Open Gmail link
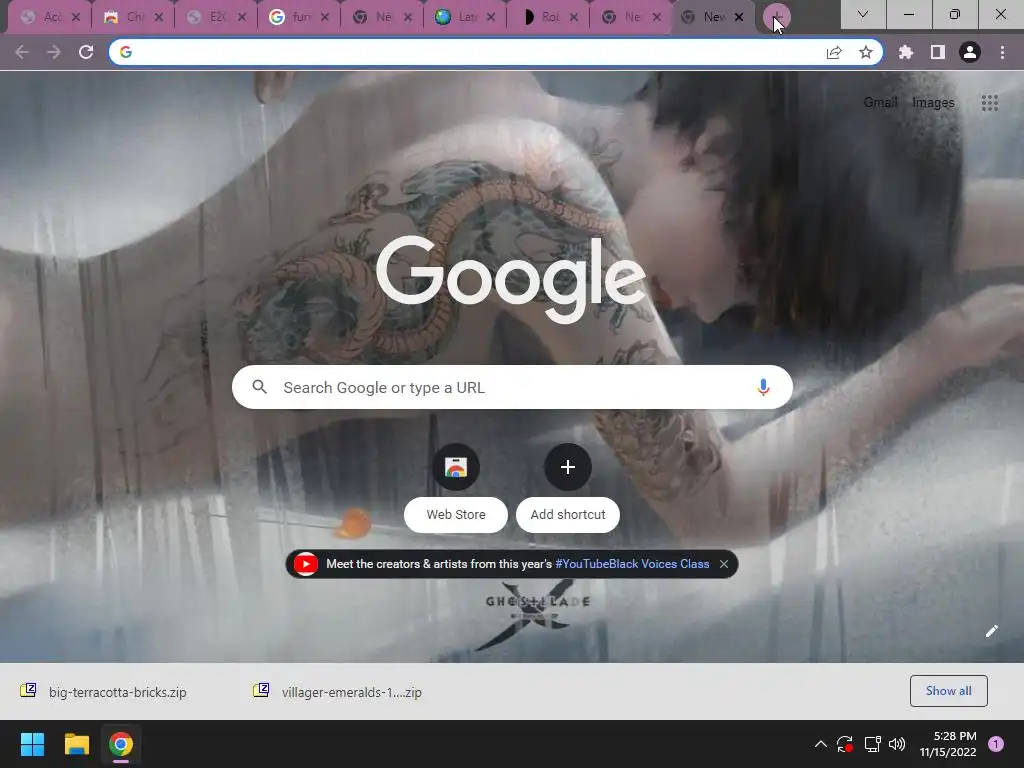Image resolution: width=1024 pixels, height=768 pixels. (x=880, y=103)
